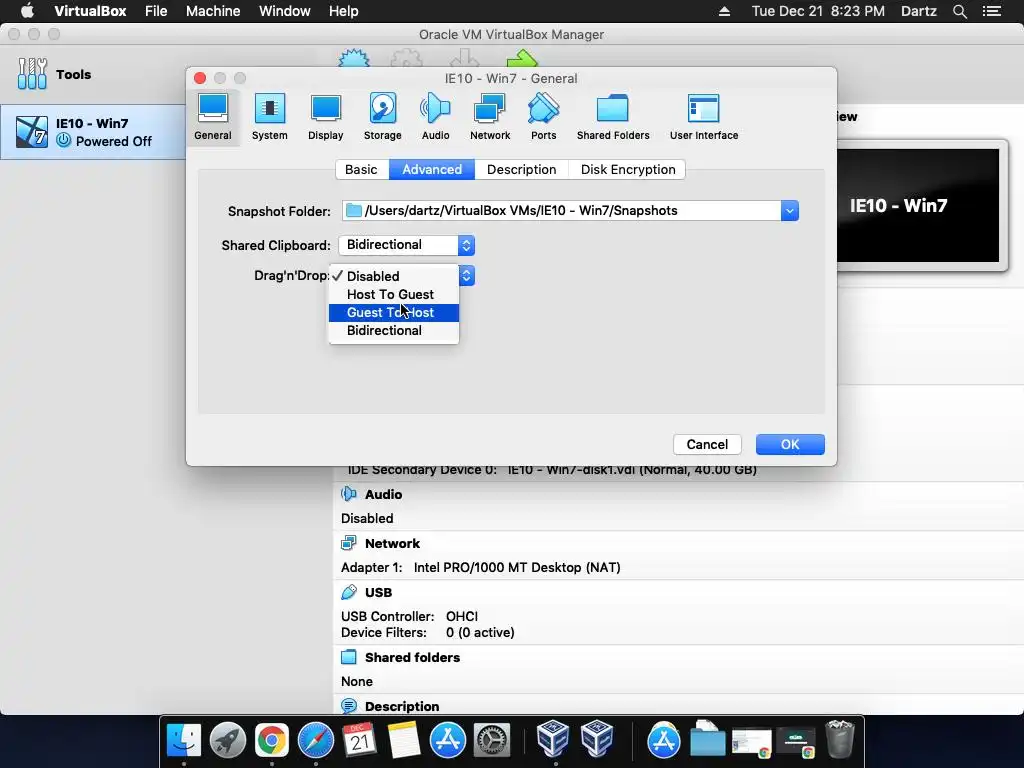This screenshot has height=768, width=1024.
Task: Click the Network section icon in details pane
Action: [x=349, y=543]
